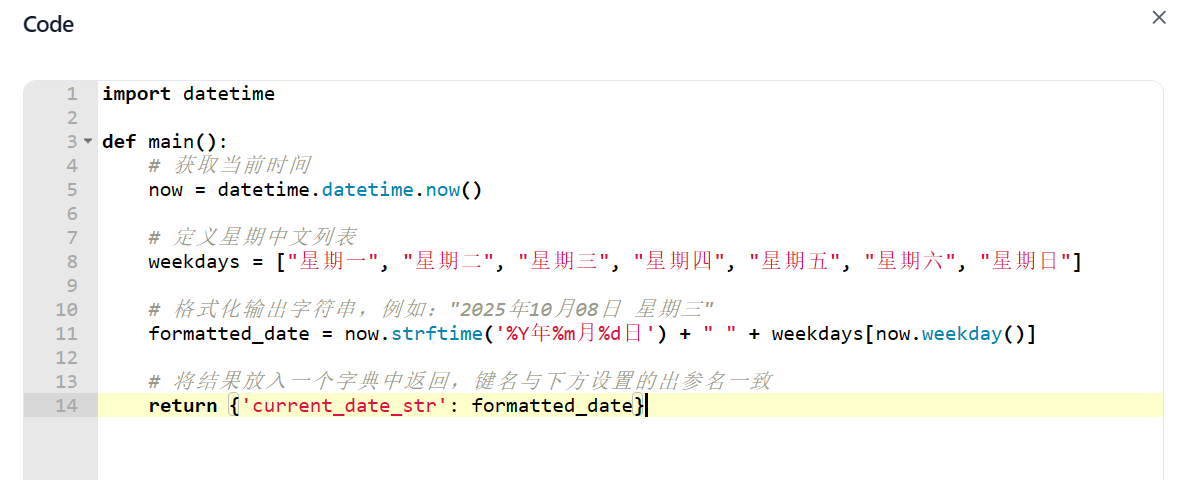Click the 'return' keyword
Viewport: 1191px width, 480px height.
pyautogui.click(x=182, y=406)
